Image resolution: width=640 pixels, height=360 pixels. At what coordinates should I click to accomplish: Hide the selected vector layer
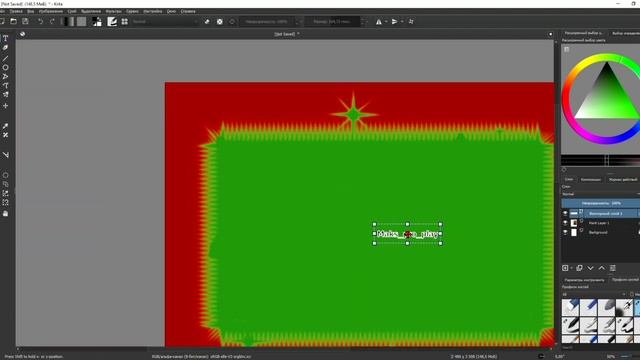click(565, 213)
